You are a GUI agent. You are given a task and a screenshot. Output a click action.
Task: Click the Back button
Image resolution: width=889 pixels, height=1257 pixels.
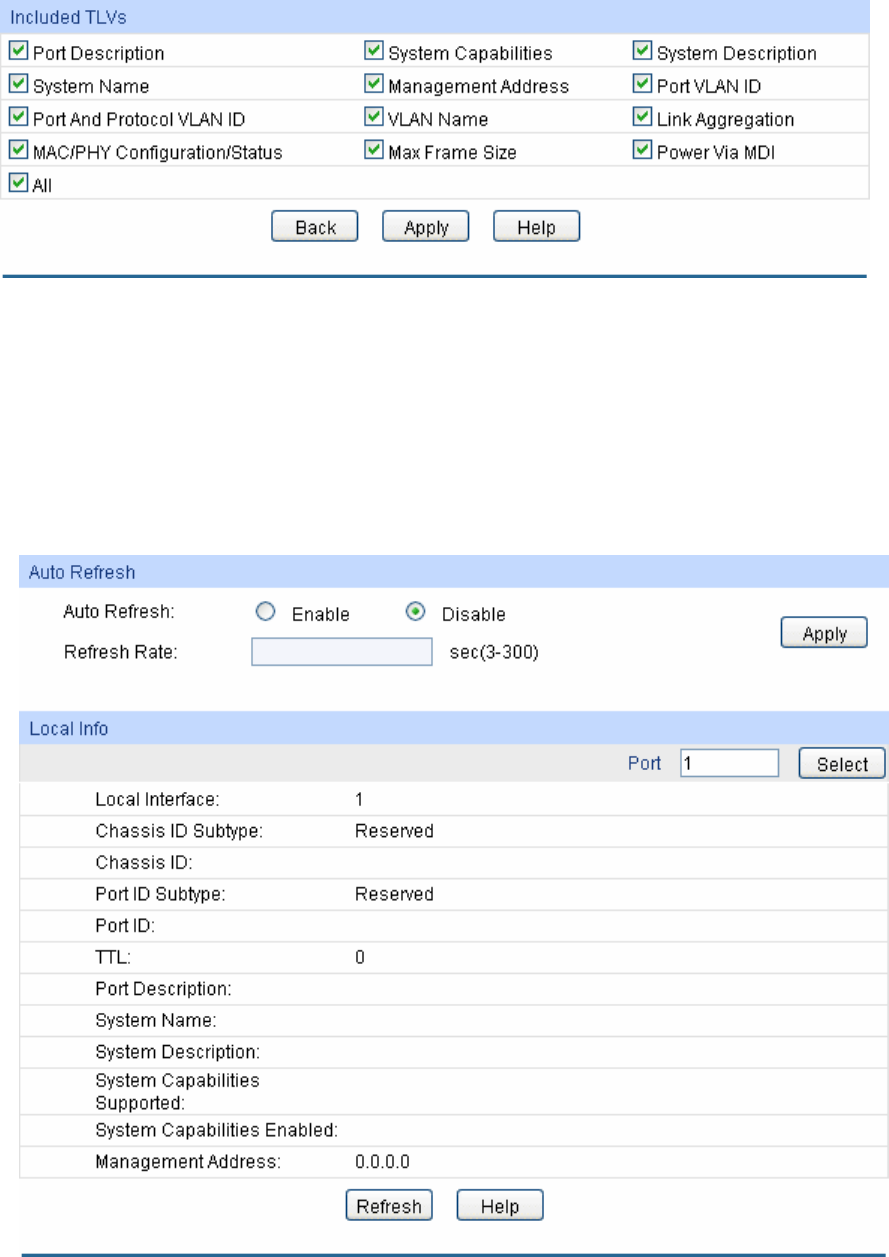coord(315,228)
